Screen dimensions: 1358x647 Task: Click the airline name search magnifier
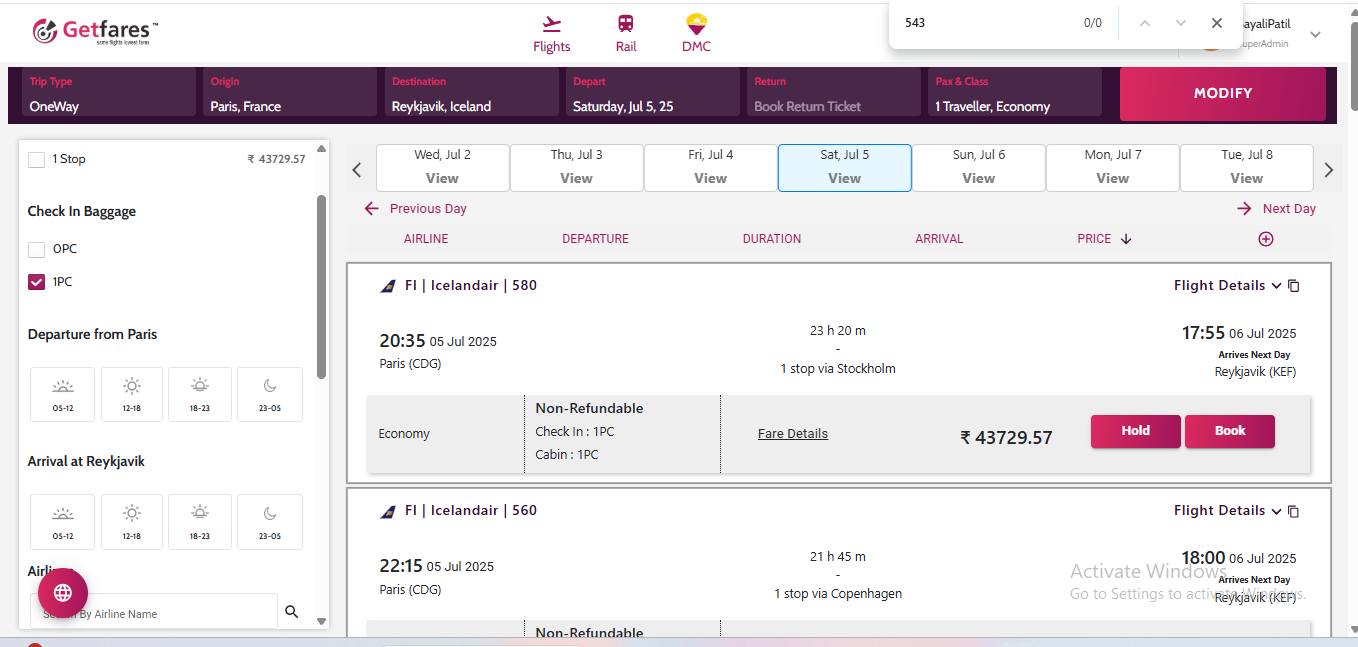click(292, 612)
